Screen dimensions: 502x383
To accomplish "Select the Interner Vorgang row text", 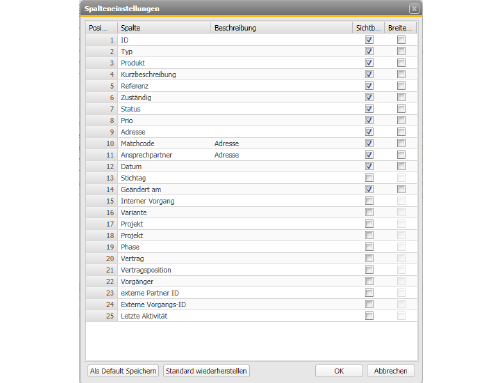I will click(147, 201).
